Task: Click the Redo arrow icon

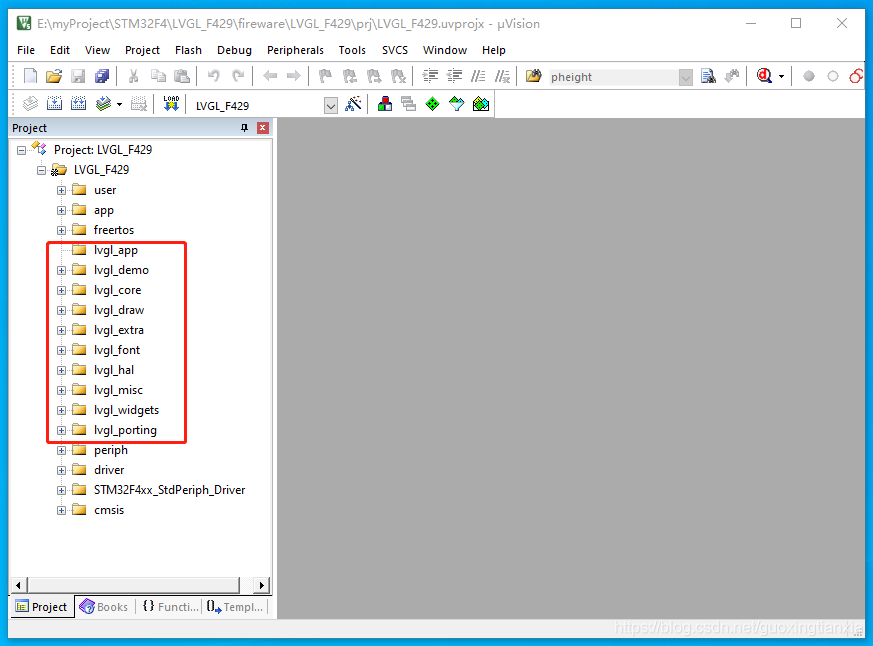Action: pos(238,76)
